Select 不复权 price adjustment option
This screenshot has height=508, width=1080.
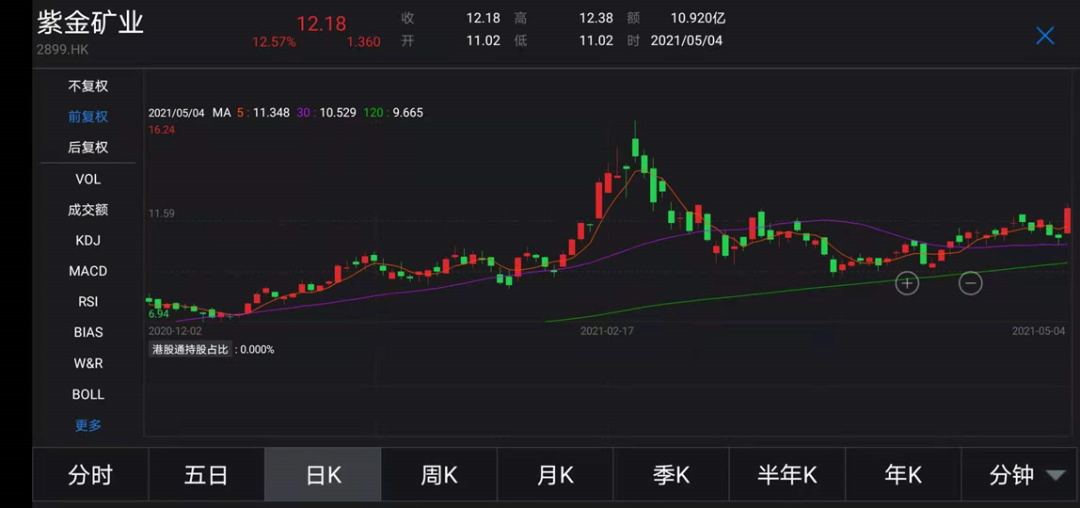point(88,87)
